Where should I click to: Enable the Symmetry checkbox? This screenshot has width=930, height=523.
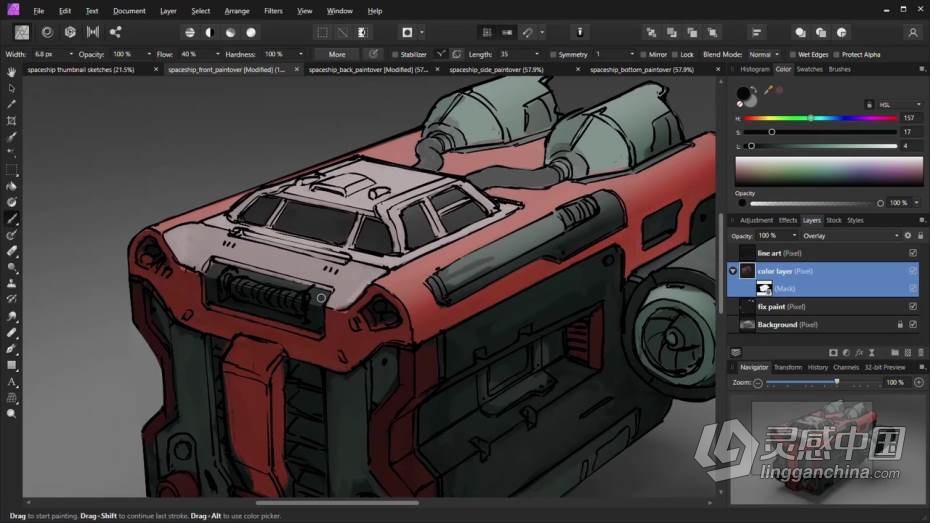click(553, 55)
